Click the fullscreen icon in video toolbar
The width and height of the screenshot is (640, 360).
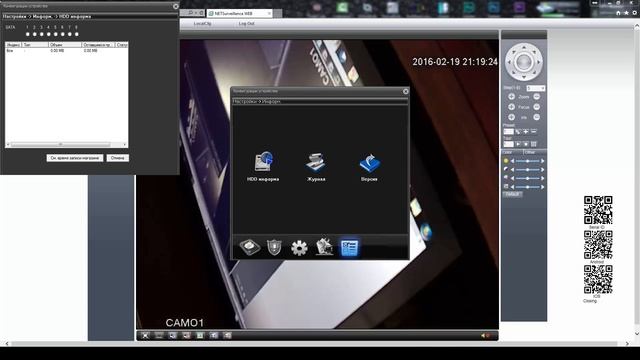[x=145, y=336]
